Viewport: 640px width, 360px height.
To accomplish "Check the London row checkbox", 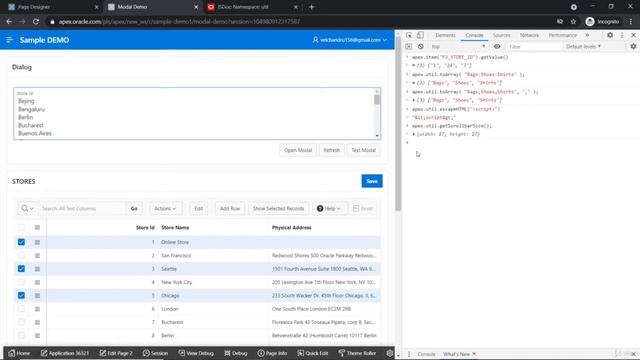I will [21, 309].
